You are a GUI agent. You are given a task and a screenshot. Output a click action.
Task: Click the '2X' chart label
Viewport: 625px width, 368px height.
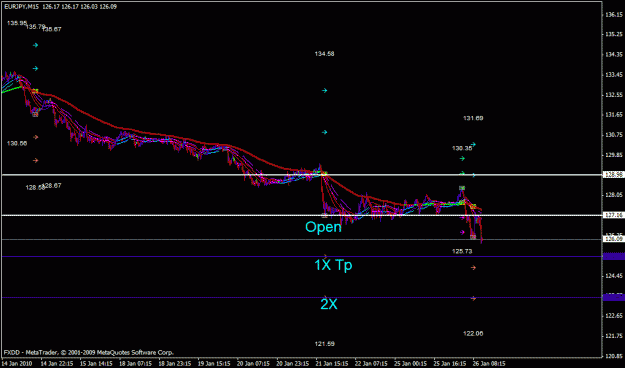coord(329,304)
